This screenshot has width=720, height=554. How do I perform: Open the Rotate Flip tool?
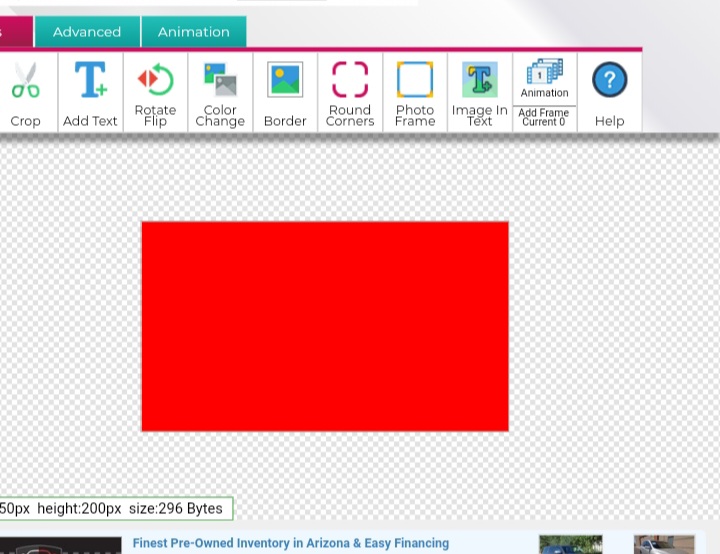tap(155, 93)
